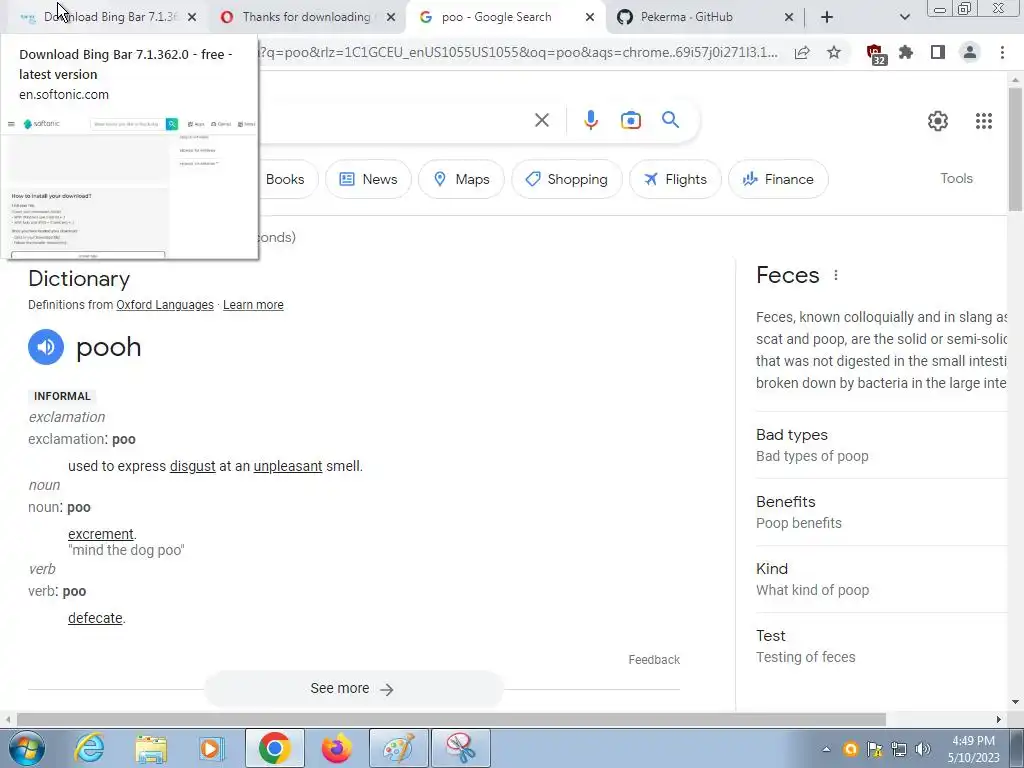Click the horizontal scrollbar thumb

[x=451, y=720]
